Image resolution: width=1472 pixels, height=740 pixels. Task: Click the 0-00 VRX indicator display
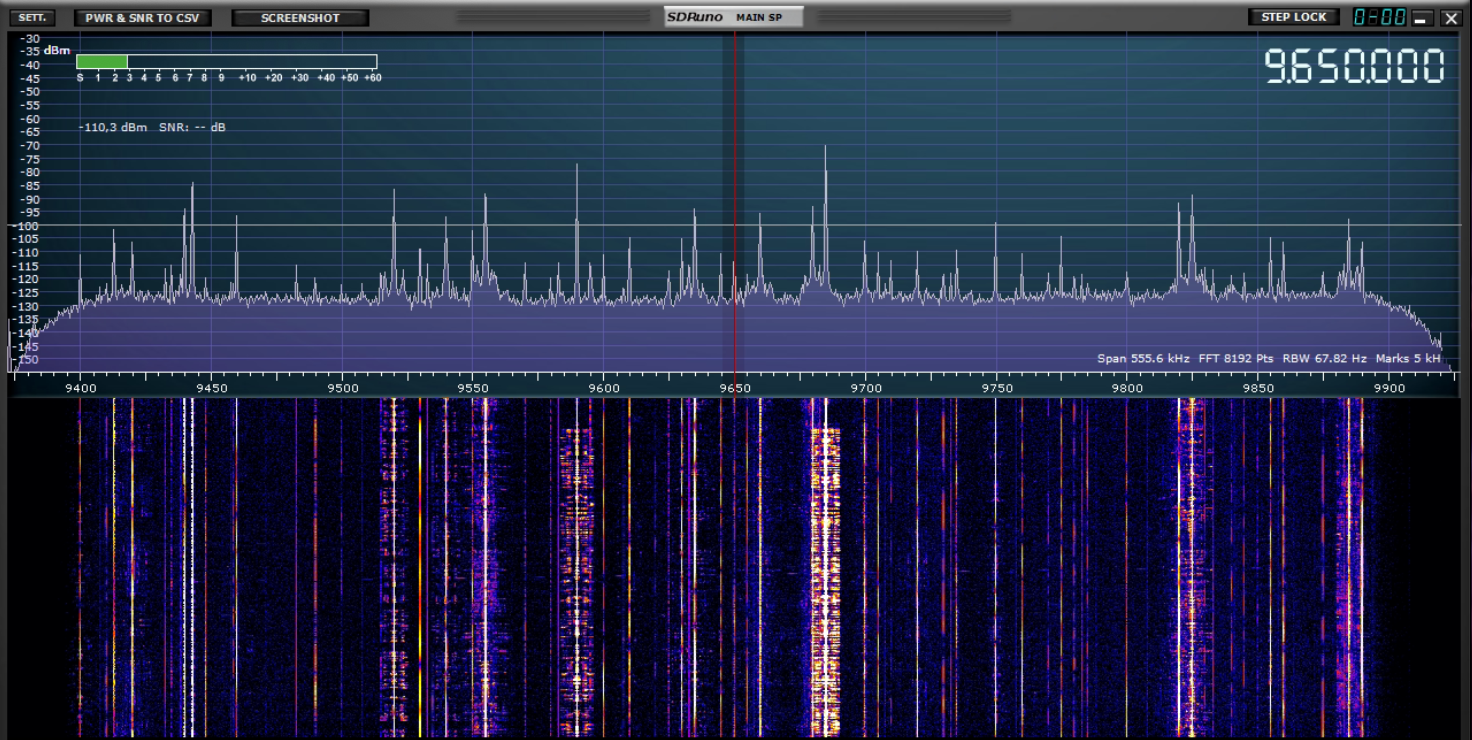pyautogui.click(x=1379, y=17)
